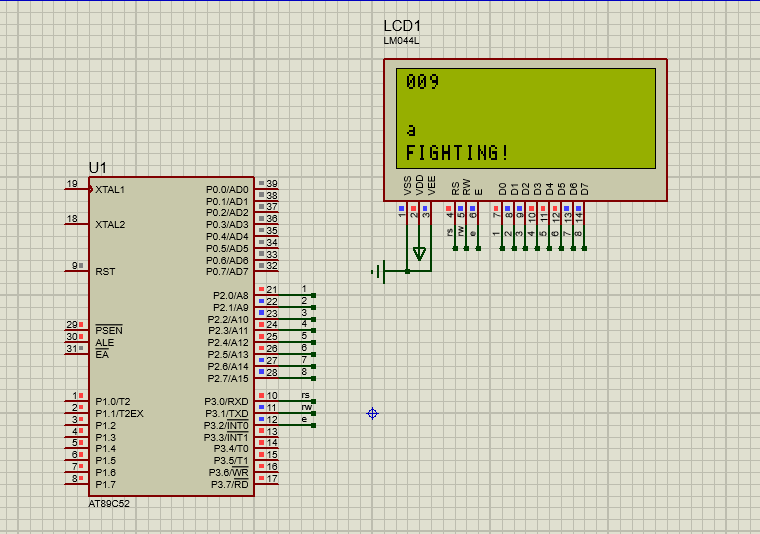760x534 pixels.
Task: Select the D7 pin label on LCD
Action: tap(585, 189)
